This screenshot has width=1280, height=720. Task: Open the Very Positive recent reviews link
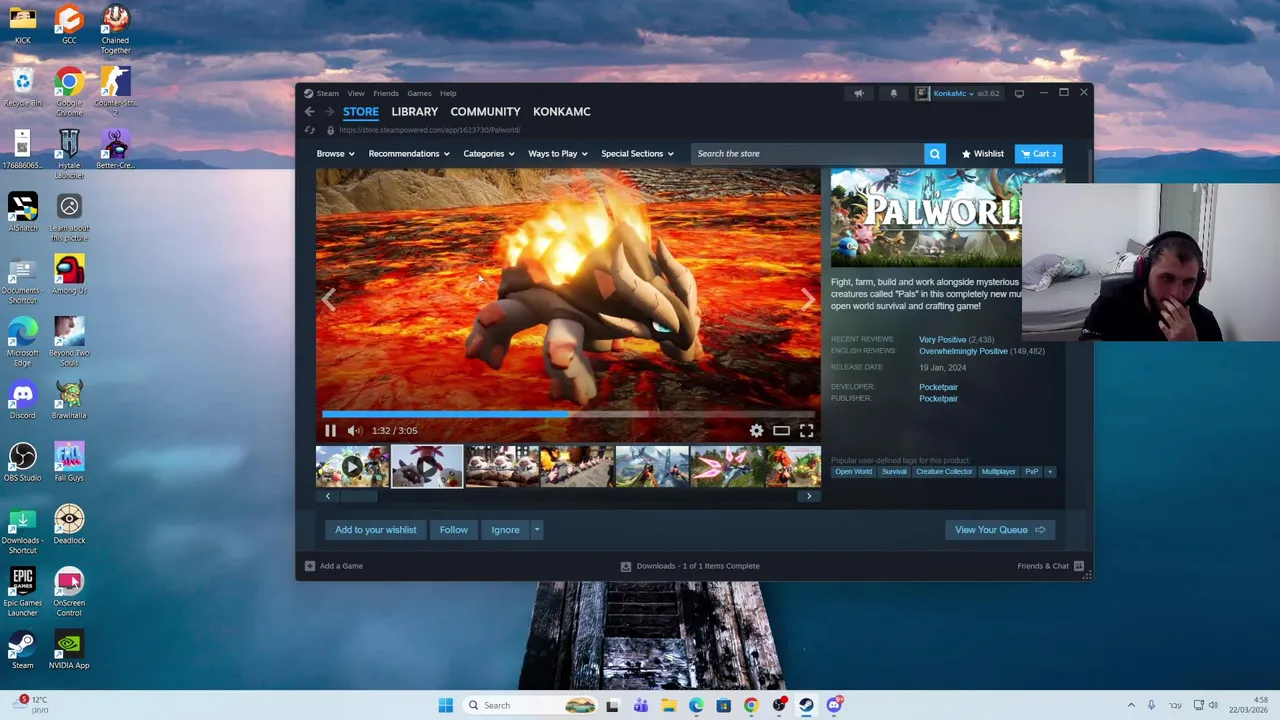942,340
